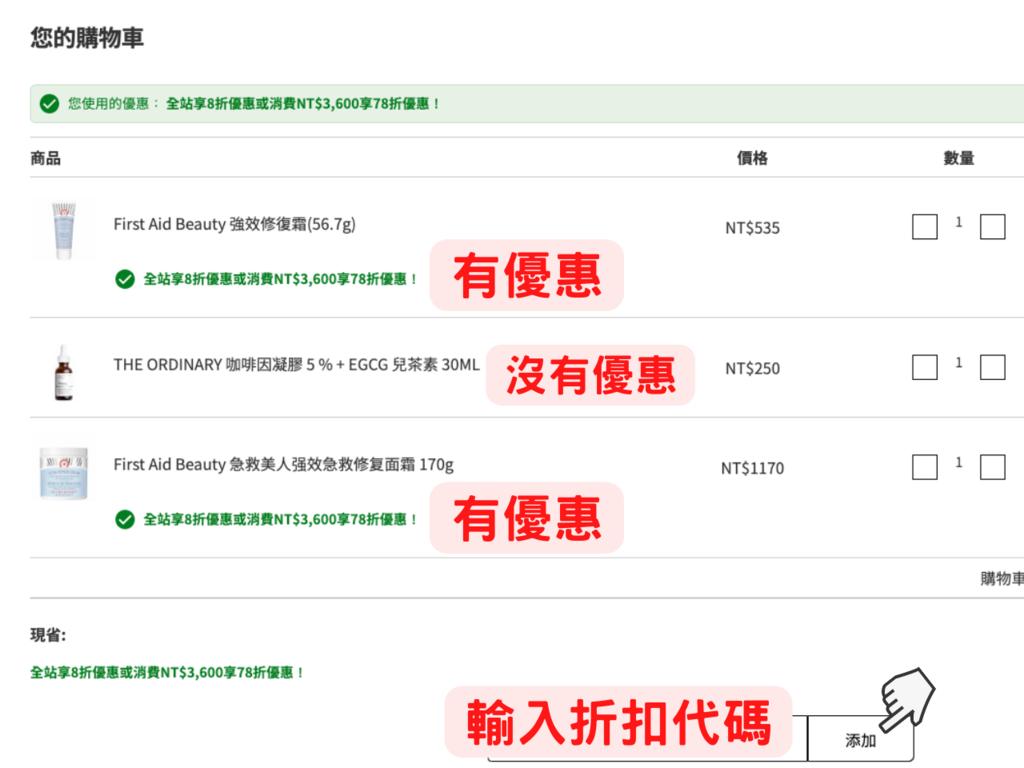Decrease quantity of 強效修復霜(56.7g)
Image resolution: width=1024 pixels, height=768 pixels.
coord(925,227)
